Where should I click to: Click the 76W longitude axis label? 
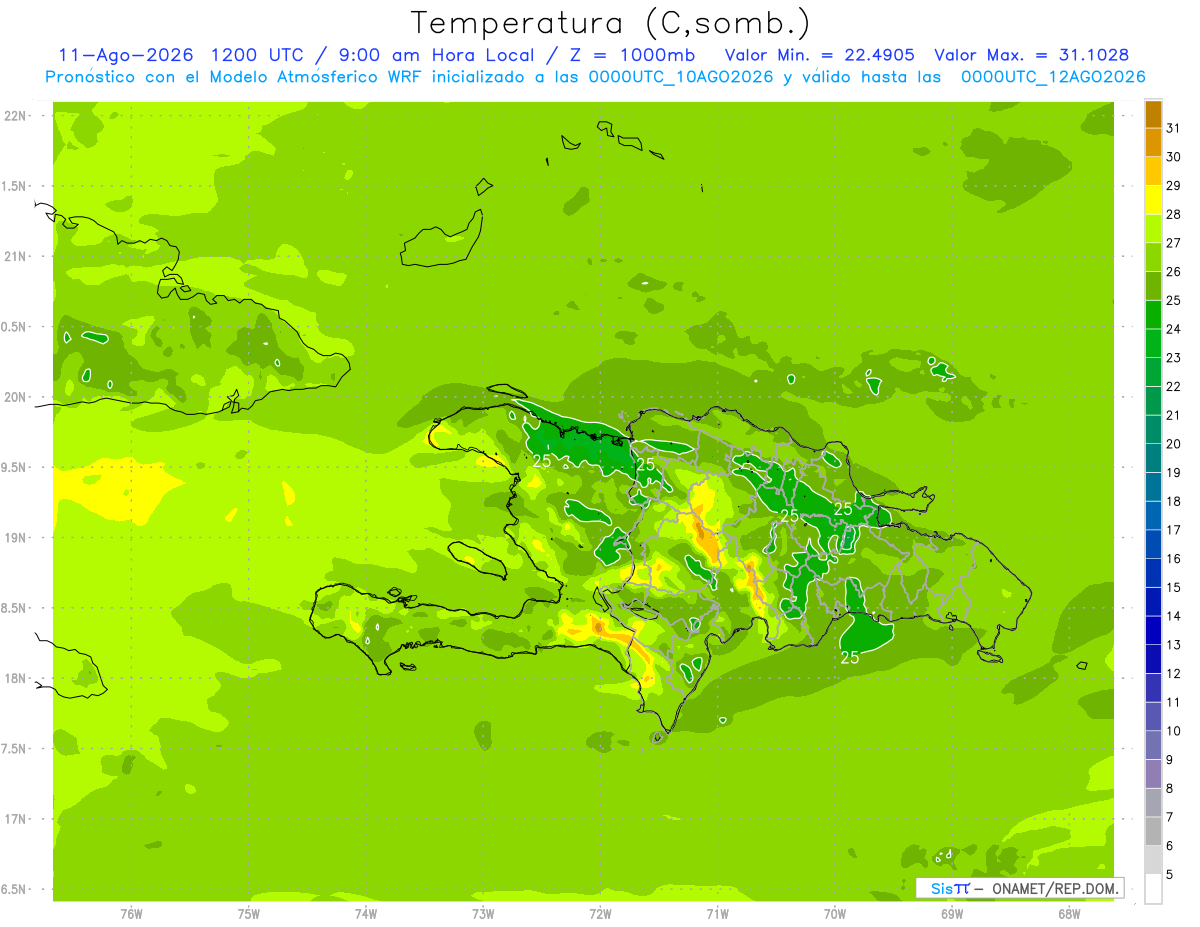tap(131, 913)
